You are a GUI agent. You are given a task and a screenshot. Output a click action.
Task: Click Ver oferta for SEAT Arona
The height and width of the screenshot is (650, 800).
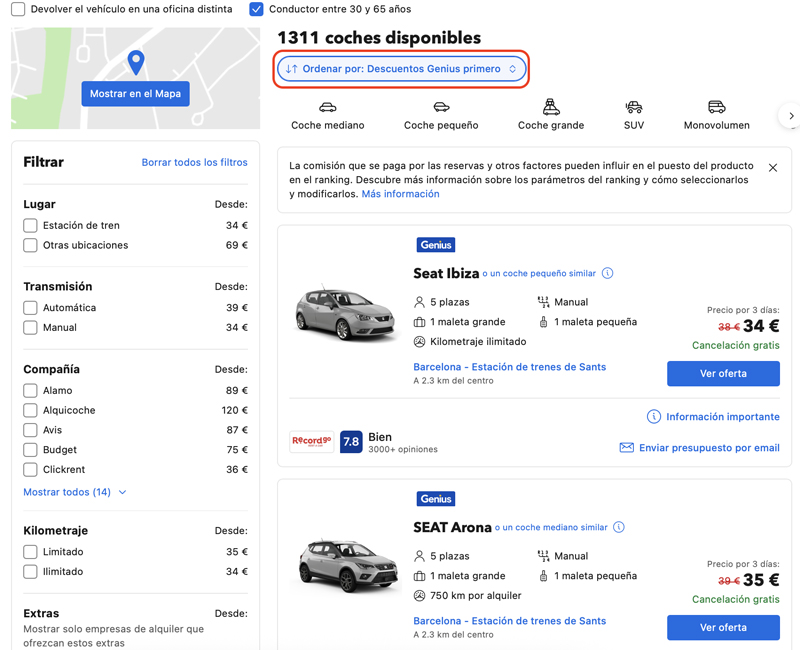pyautogui.click(x=723, y=628)
